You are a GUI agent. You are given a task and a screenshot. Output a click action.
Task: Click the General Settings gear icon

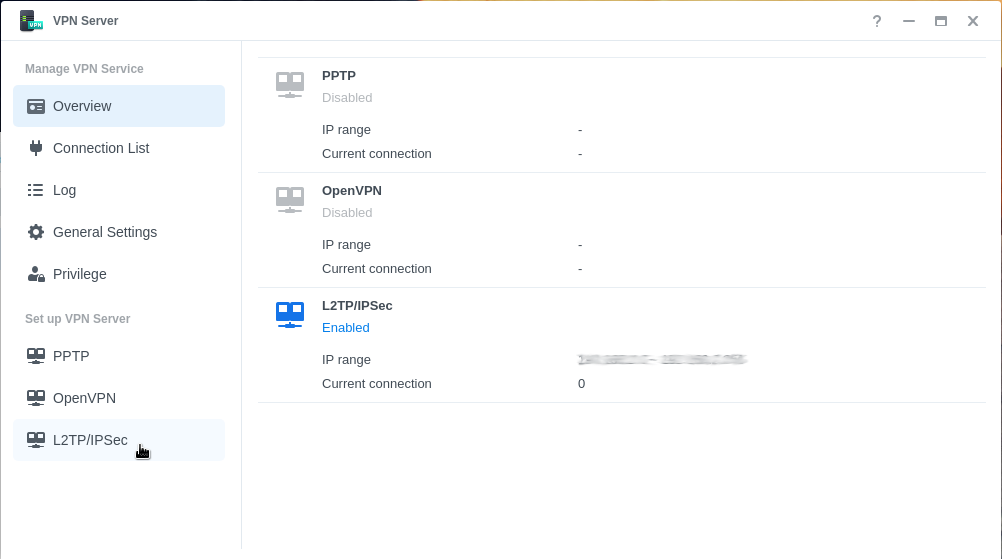click(x=36, y=232)
